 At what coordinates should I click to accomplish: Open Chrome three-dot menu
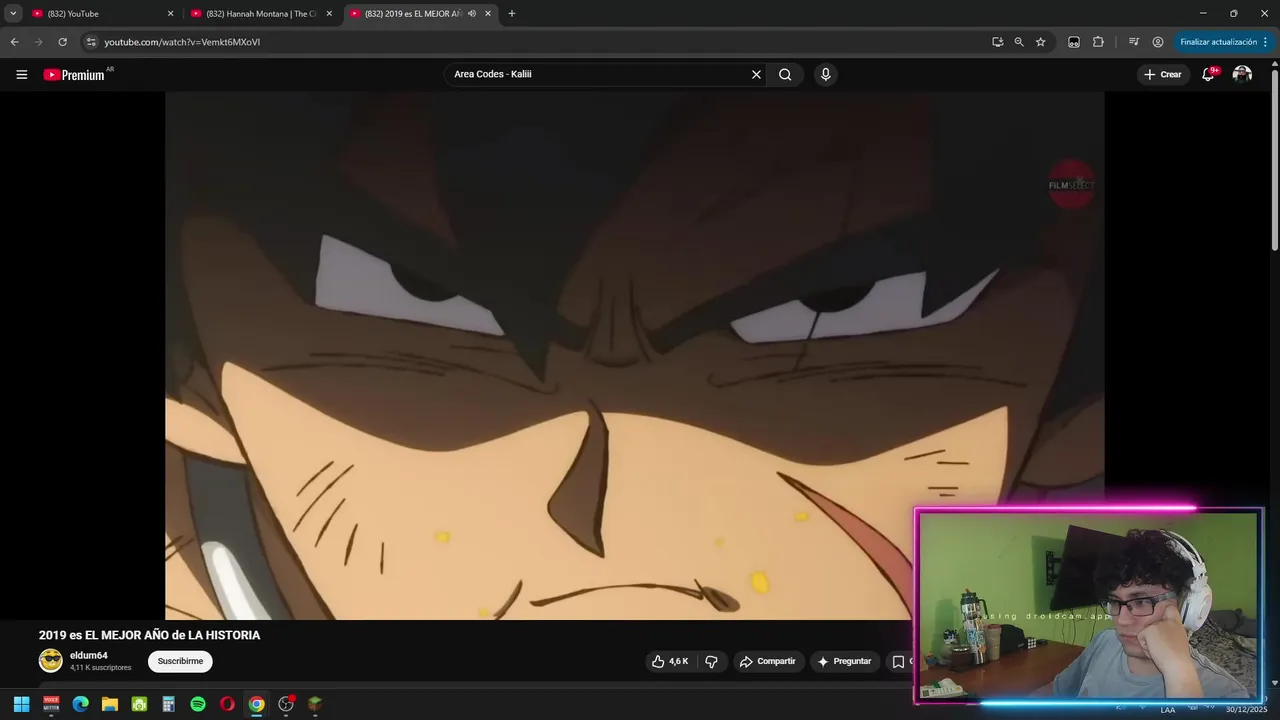coord(1266,42)
